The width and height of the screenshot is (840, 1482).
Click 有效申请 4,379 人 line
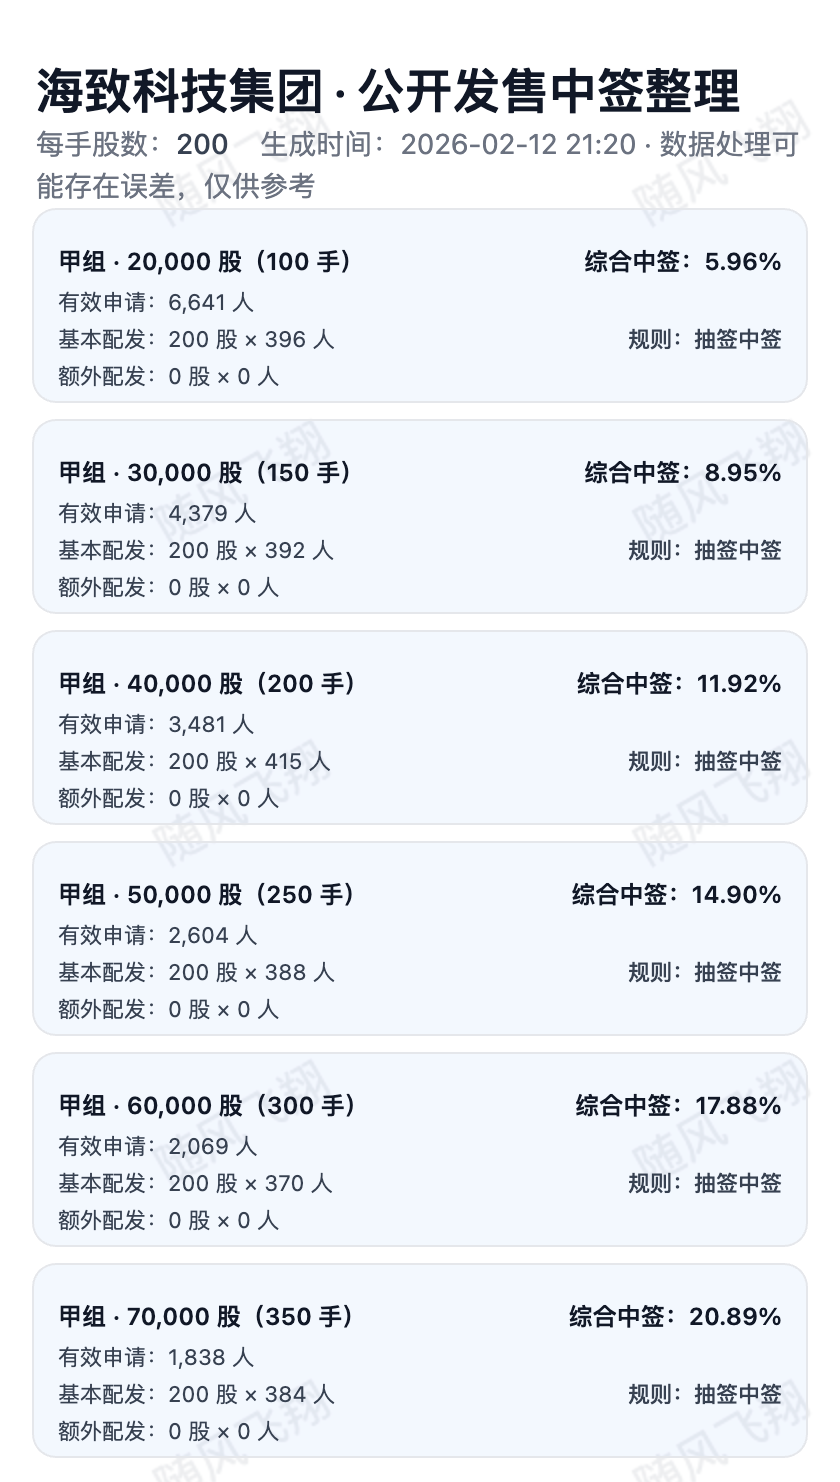(x=157, y=513)
